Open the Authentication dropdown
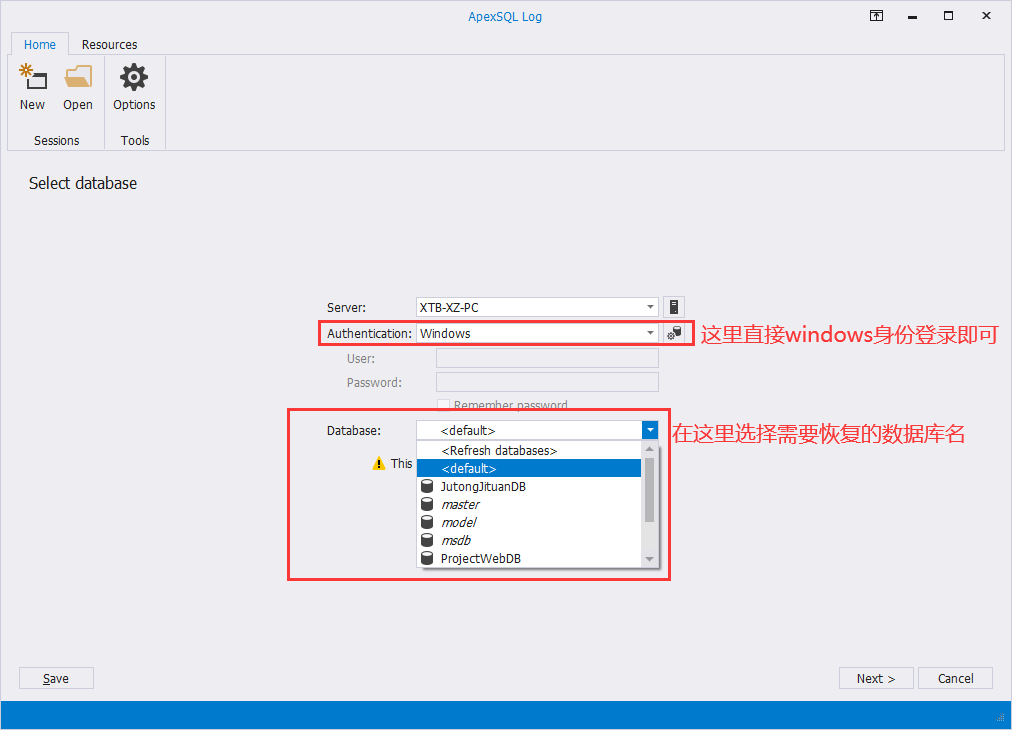Image resolution: width=1012 pixels, height=730 pixels. pyautogui.click(x=649, y=333)
